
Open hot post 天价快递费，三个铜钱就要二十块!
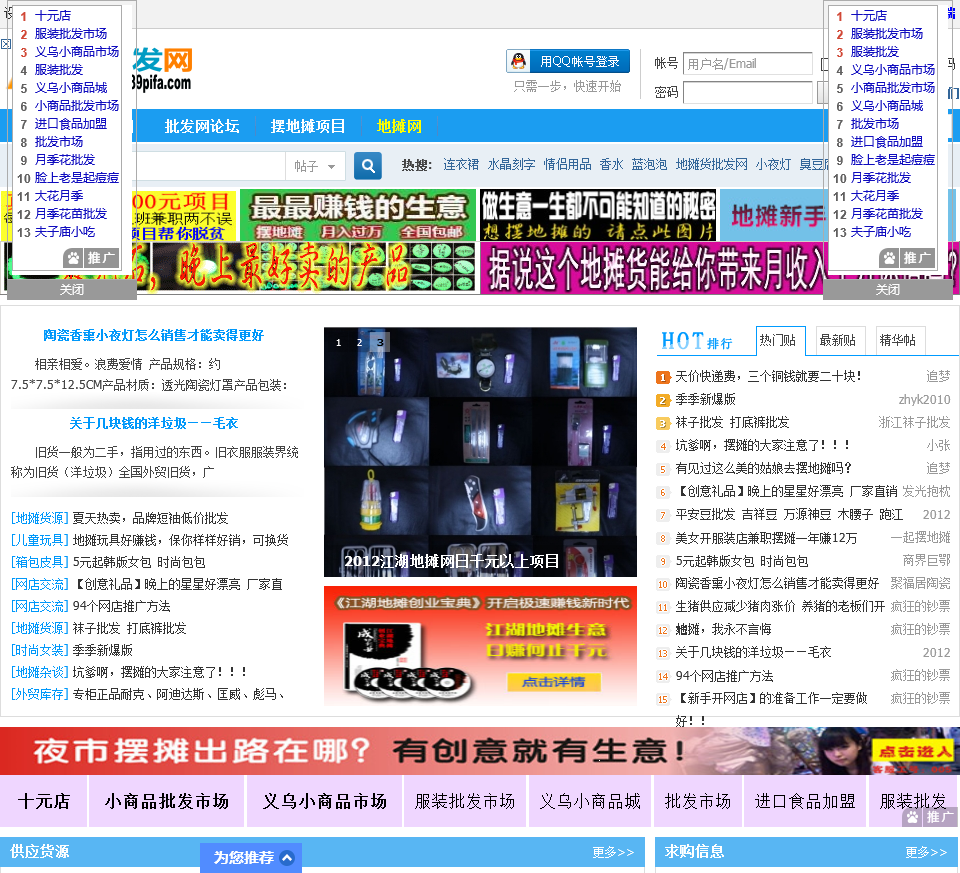click(768, 377)
